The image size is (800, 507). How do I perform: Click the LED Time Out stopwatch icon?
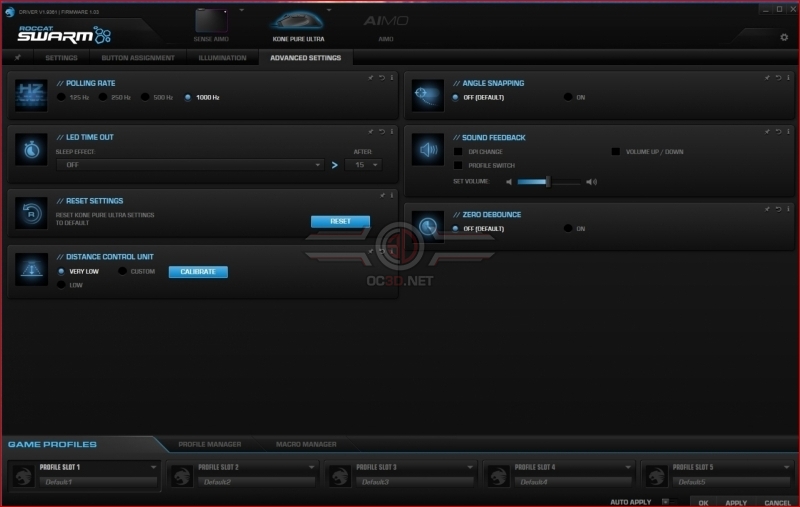[x=31, y=149]
